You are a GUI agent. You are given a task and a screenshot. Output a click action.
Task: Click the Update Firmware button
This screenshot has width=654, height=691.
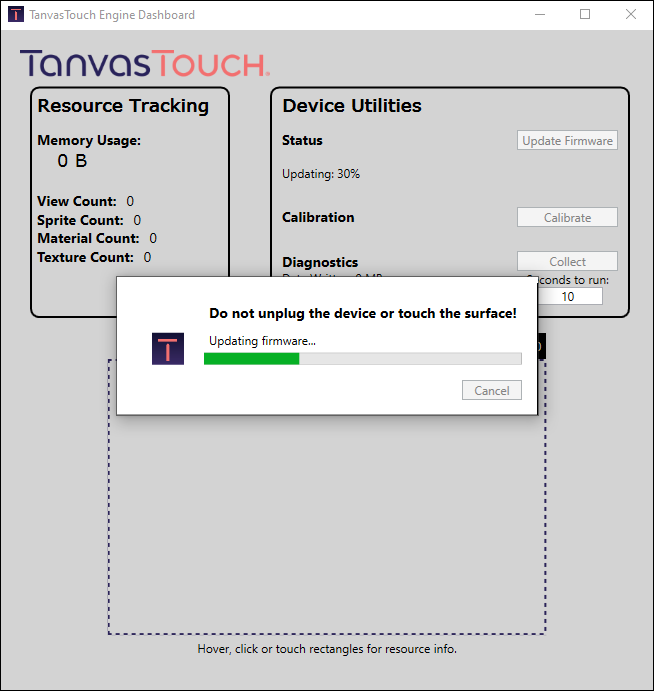pyautogui.click(x=567, y=140)
